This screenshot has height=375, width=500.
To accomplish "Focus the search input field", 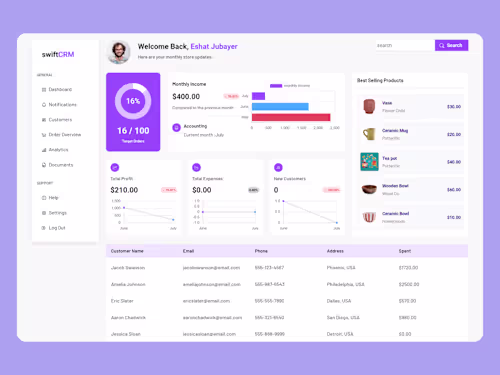I will pos(405,45).
